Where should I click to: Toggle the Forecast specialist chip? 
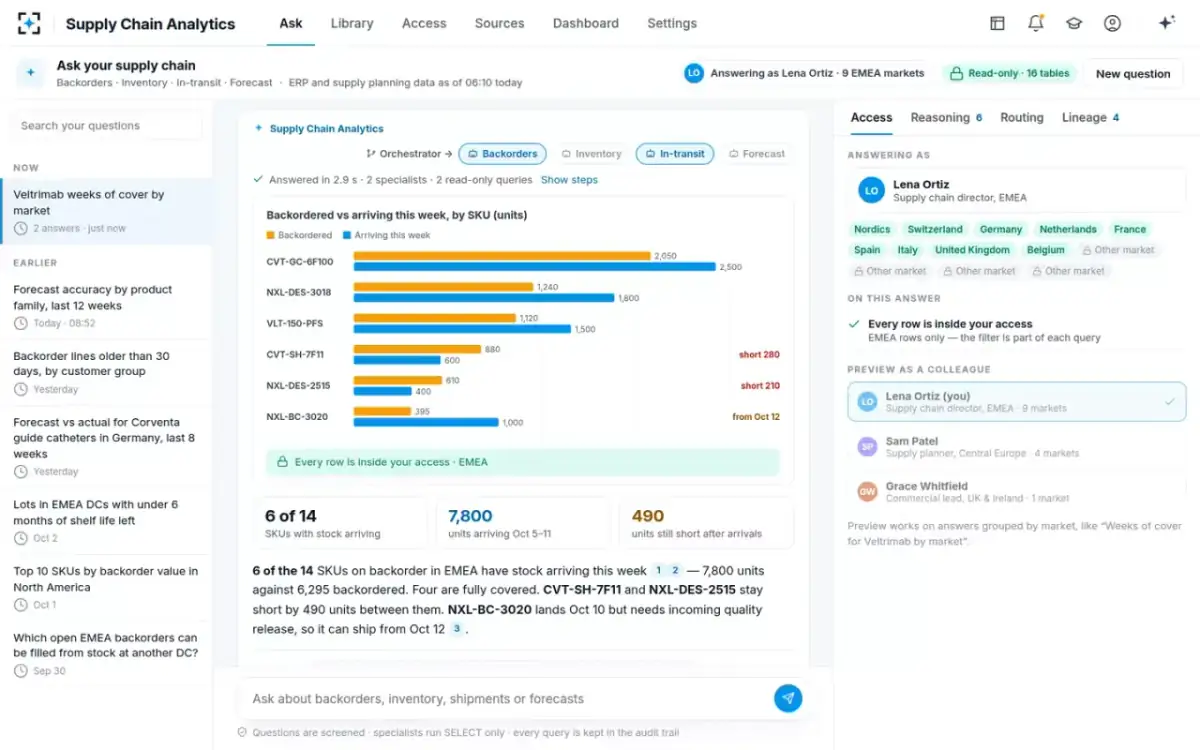[757, 154]
